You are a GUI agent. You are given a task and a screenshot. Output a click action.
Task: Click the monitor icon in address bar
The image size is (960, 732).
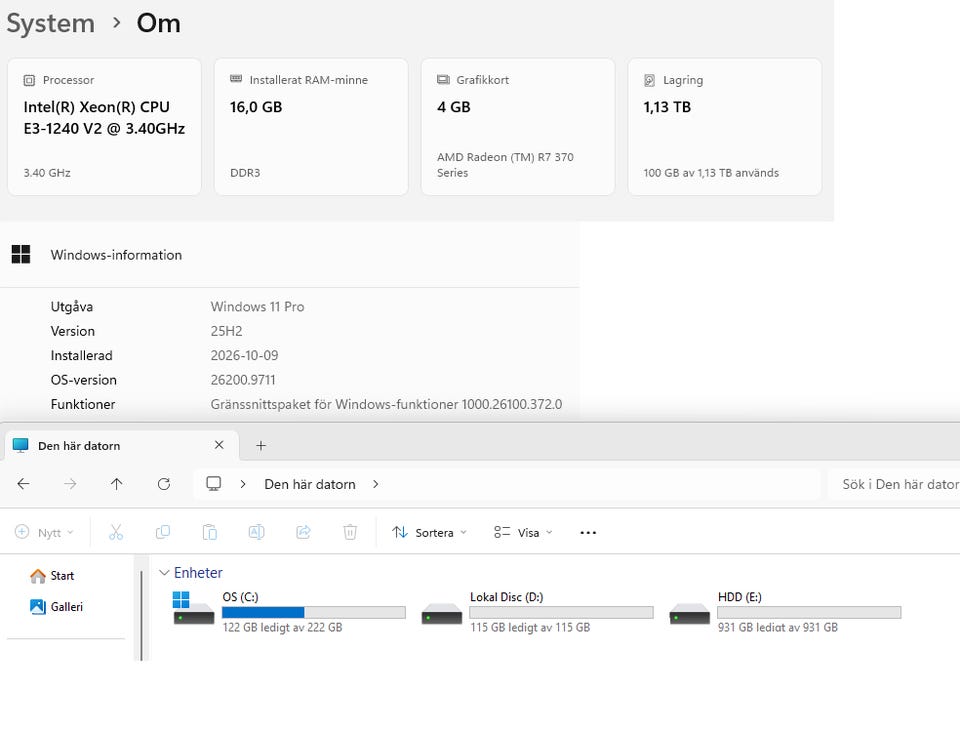click(x=214, y=484)
